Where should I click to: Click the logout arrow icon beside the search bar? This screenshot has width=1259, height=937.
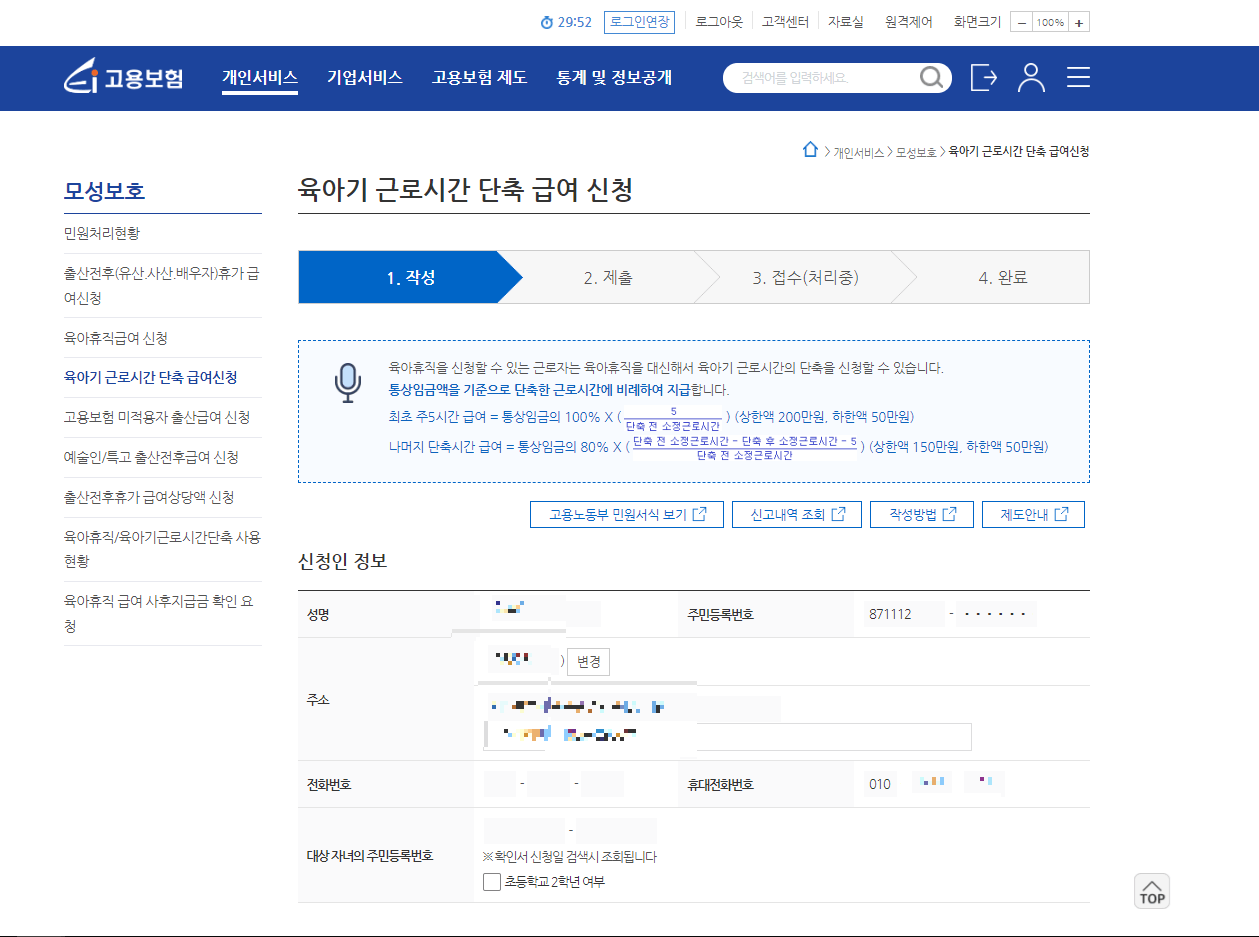pos(983,77)
